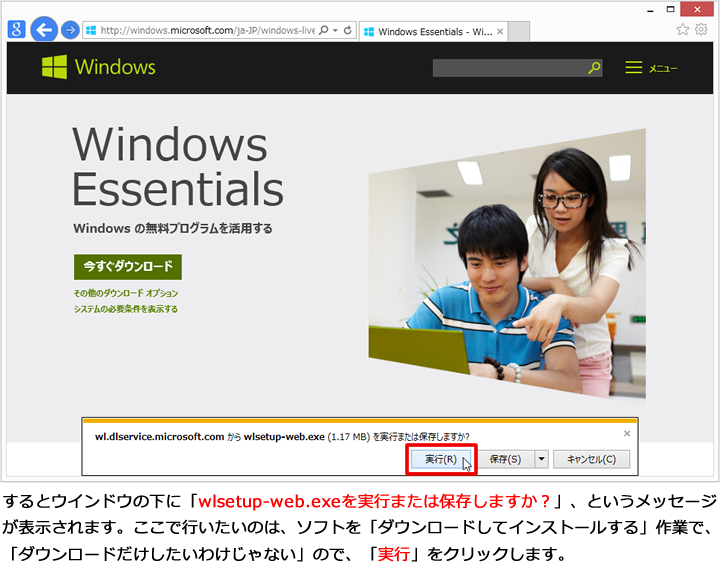Close the Windows Essentials tab
This screenshot has height=562, width=720.
pos(500,31)
